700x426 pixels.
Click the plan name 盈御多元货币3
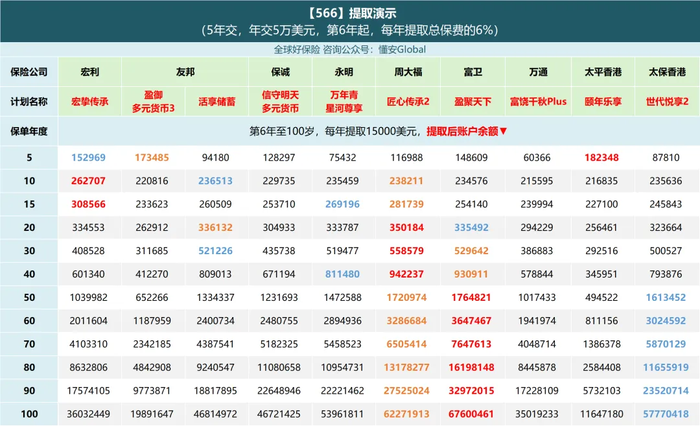click(x=153, y=102)
